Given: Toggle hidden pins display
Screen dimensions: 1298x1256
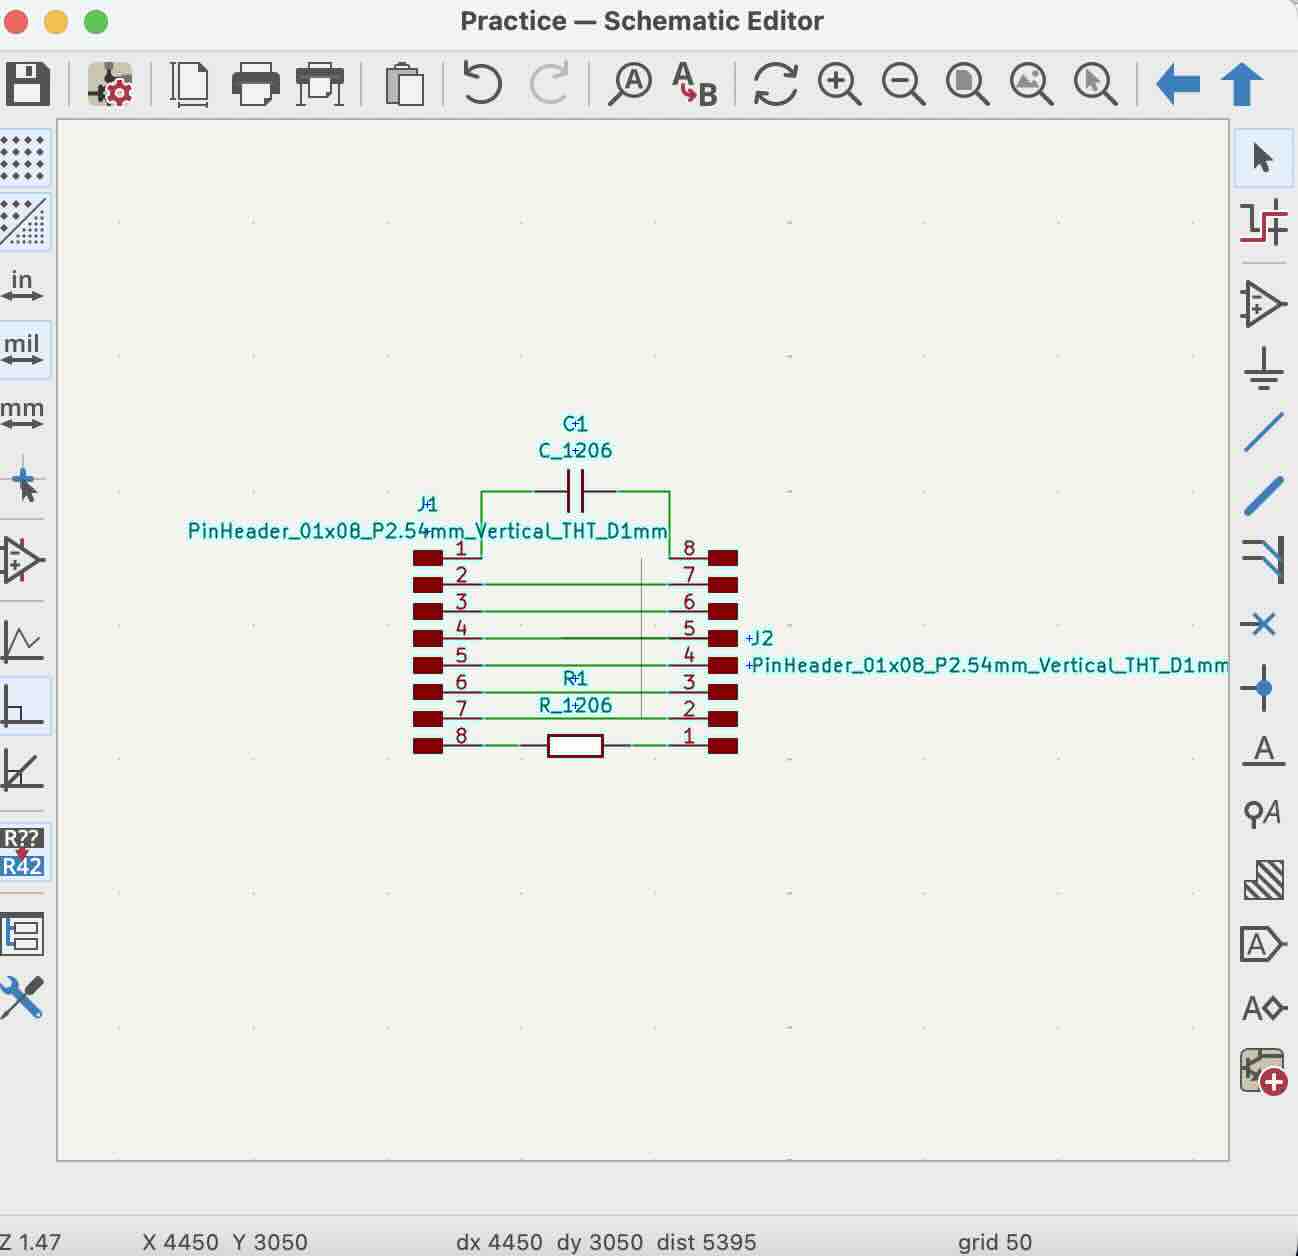Looking at the screenshot, I should pyautogui.click(x=22, y=559).
